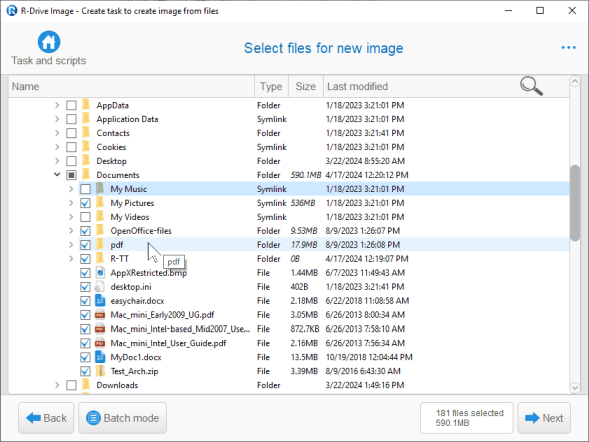Click the AppXRestricted.bmp file icon
This screenshot has height=442, width=589.
[x=100, y=273]
